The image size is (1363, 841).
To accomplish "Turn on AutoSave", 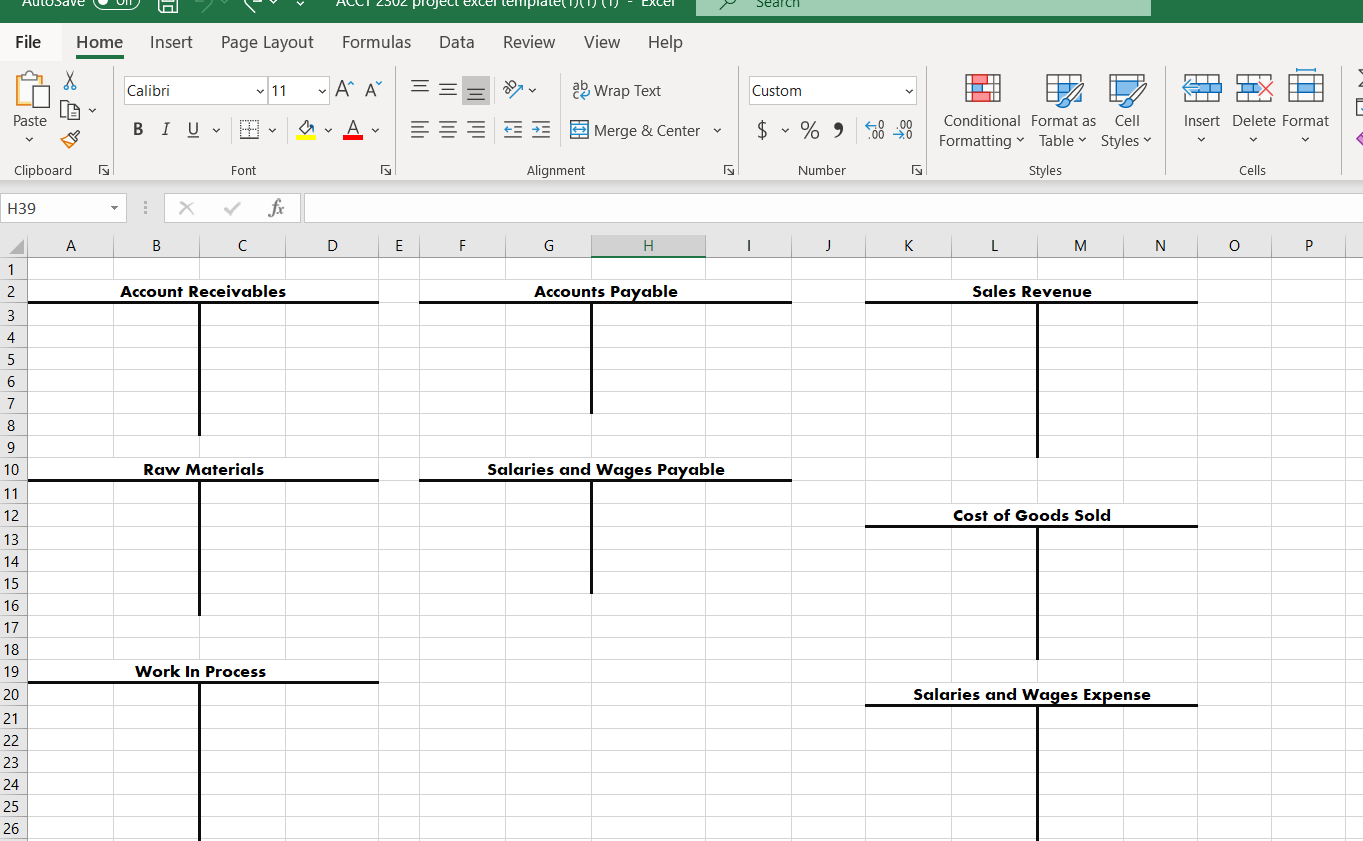I will (116, 3).
